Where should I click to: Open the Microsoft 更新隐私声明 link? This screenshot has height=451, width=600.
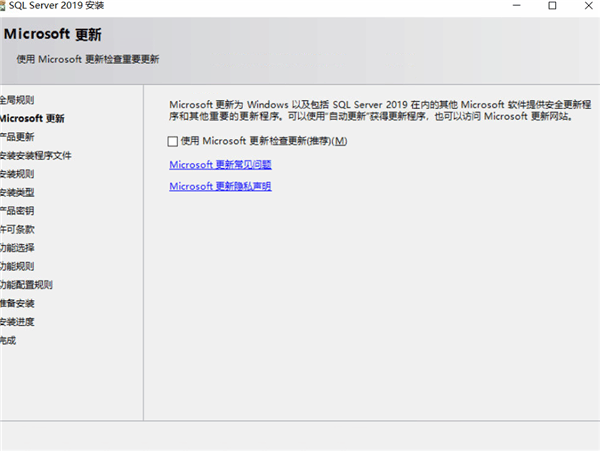[x=220, y=186]
